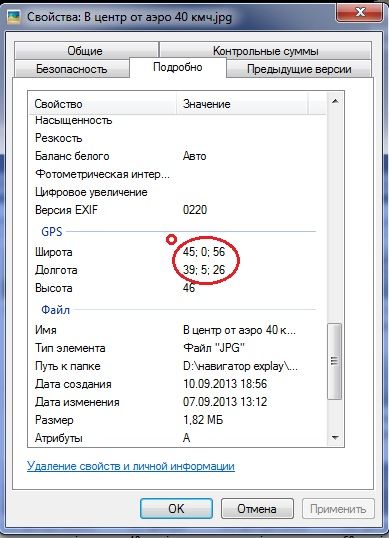Image resolution: width=389 pixels, height=538 pixels.
Task: Select the Дата изменения row
Action: pyautogui.click(x=178, y=402)
